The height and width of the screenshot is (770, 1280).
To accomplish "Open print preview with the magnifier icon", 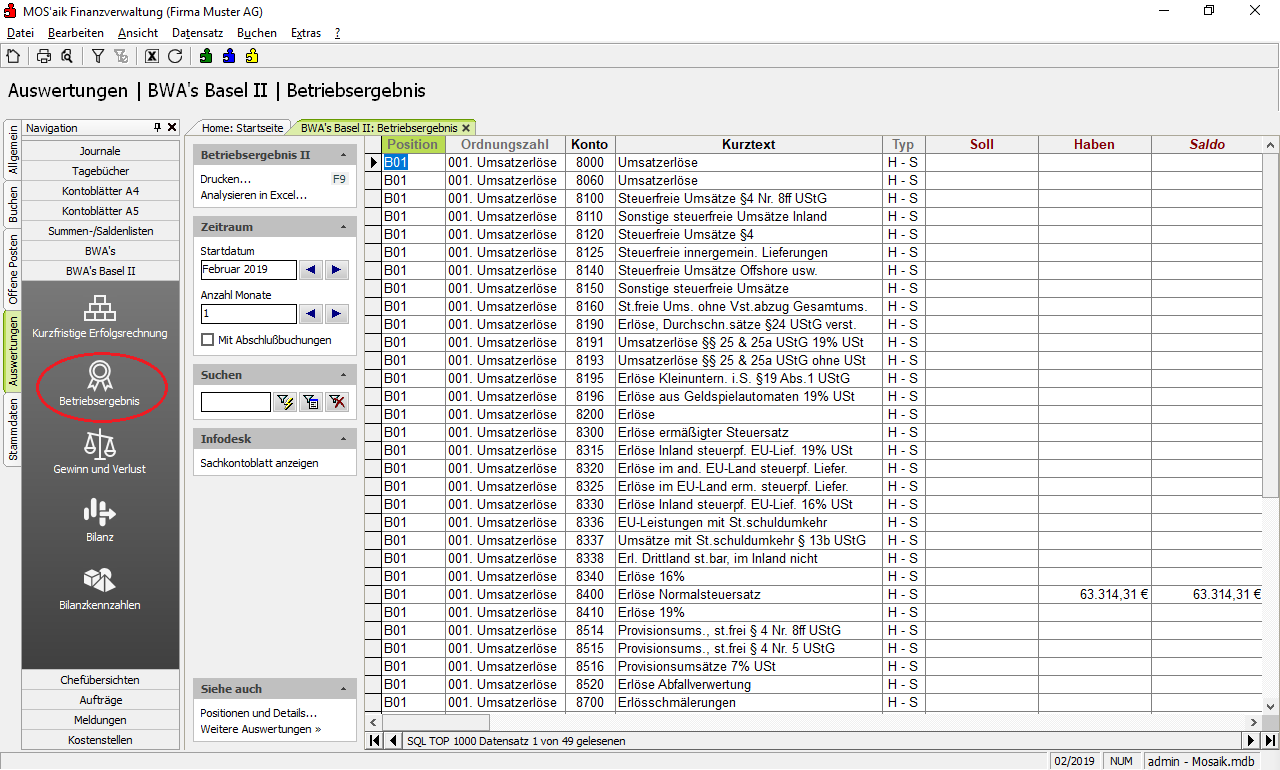I will pyautogui.click(x=66, y=56).
